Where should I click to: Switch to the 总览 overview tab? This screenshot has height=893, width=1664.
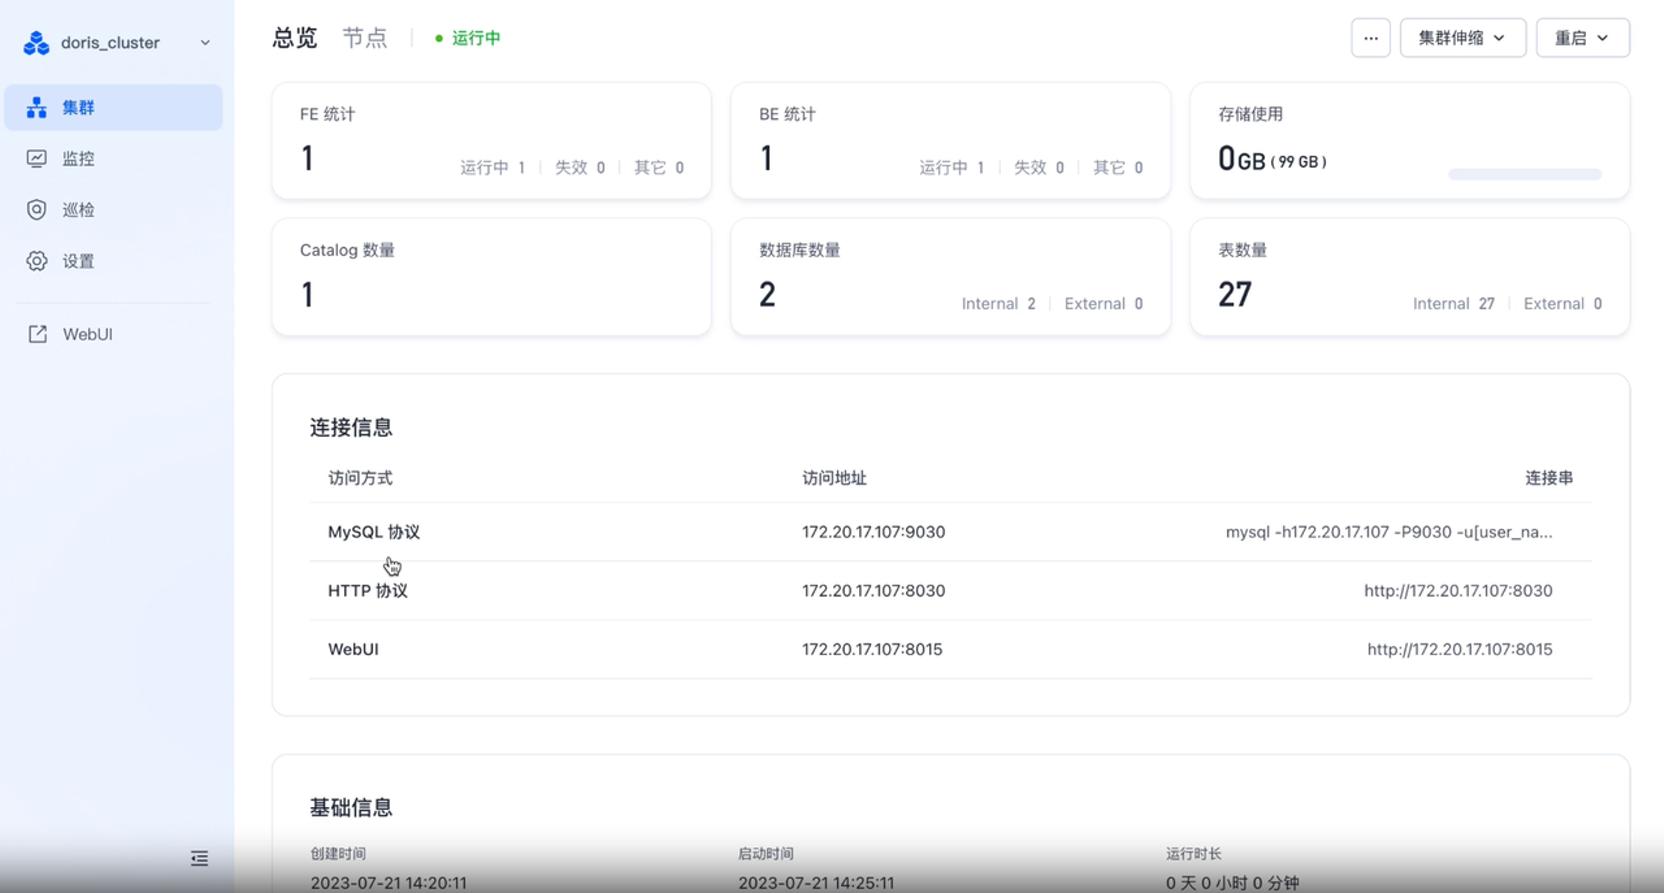pos(295,38)
